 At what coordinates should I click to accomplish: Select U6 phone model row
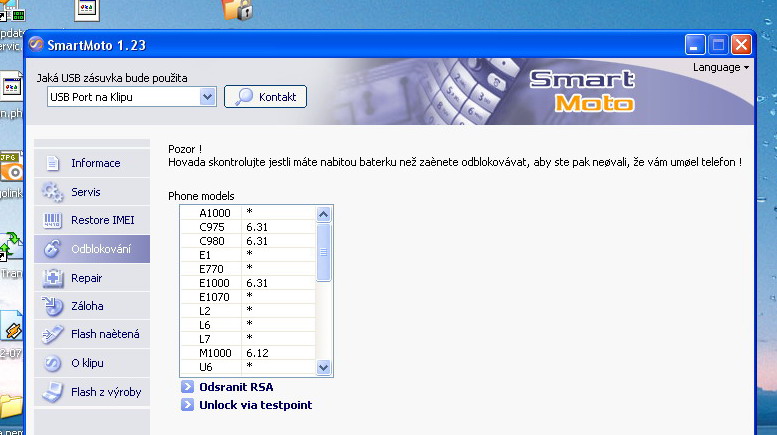[x=248, y=367]
